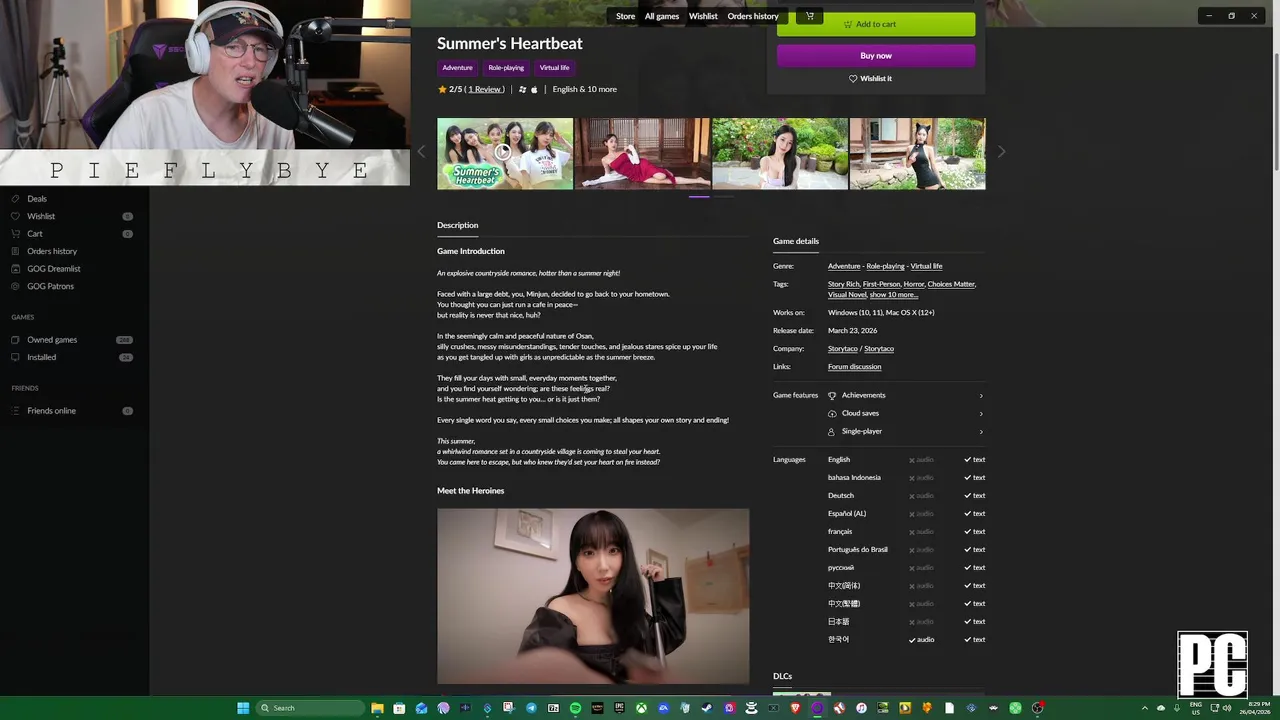Click the green Add to cart button
The image size is (1280, 720).
click(876, 24)
